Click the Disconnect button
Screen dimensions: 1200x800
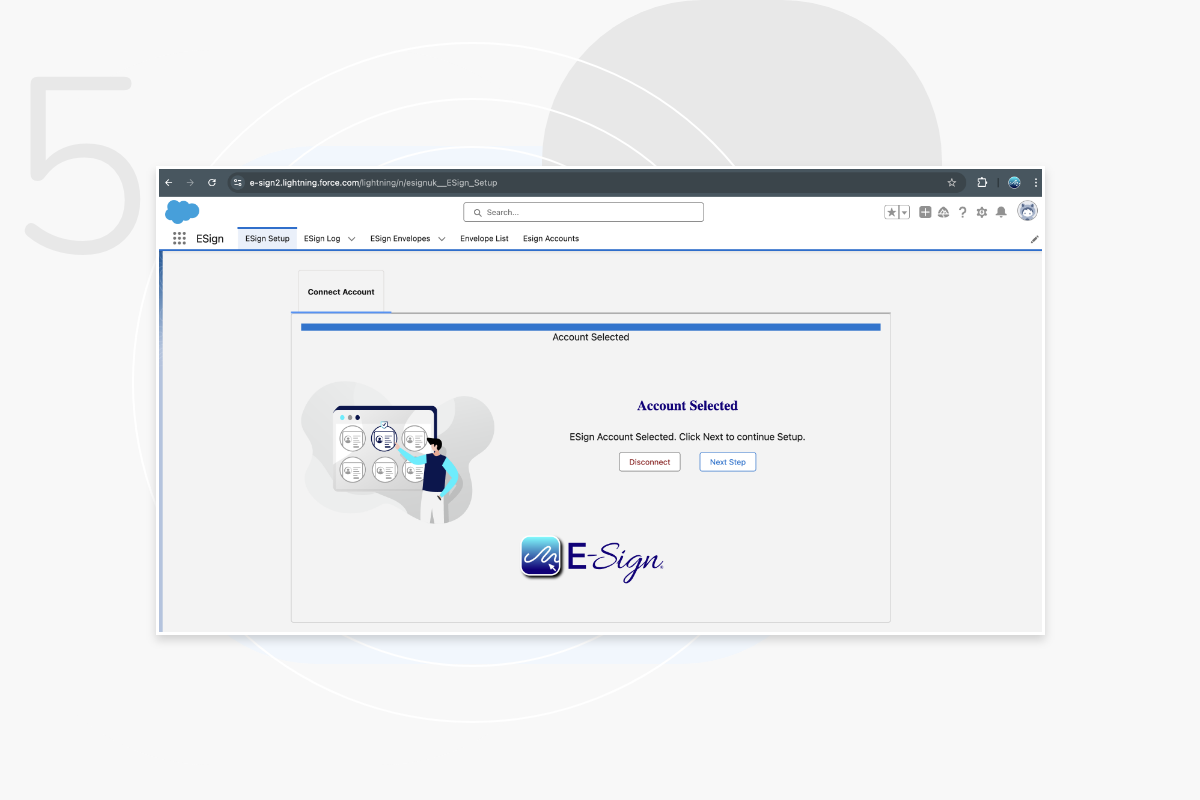point(650,462)
